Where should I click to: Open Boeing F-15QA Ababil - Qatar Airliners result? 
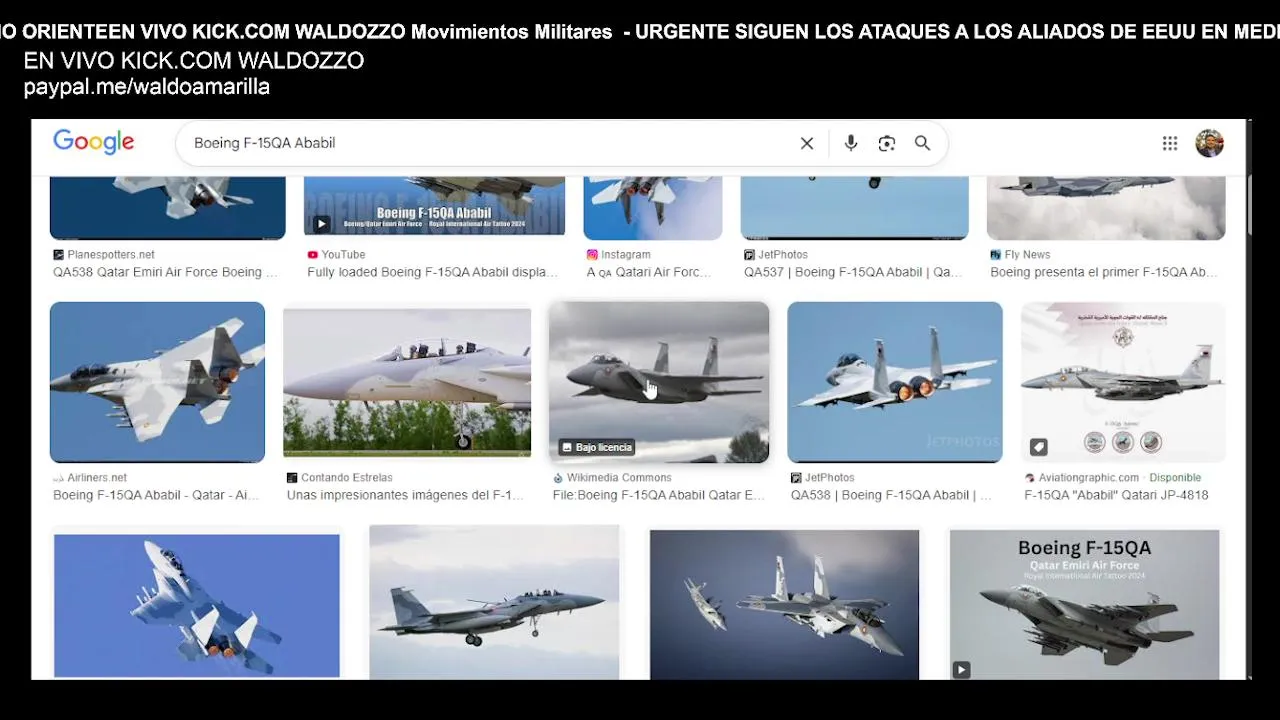156,495
